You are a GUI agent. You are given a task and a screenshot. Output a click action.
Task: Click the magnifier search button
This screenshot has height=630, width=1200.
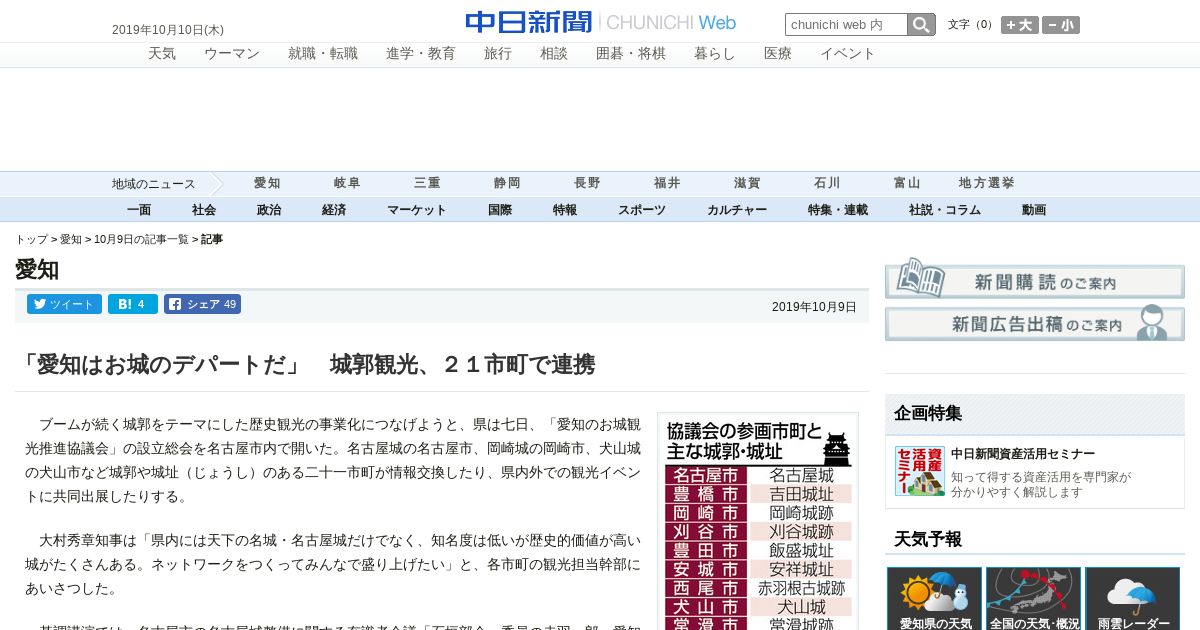[921, 25]
